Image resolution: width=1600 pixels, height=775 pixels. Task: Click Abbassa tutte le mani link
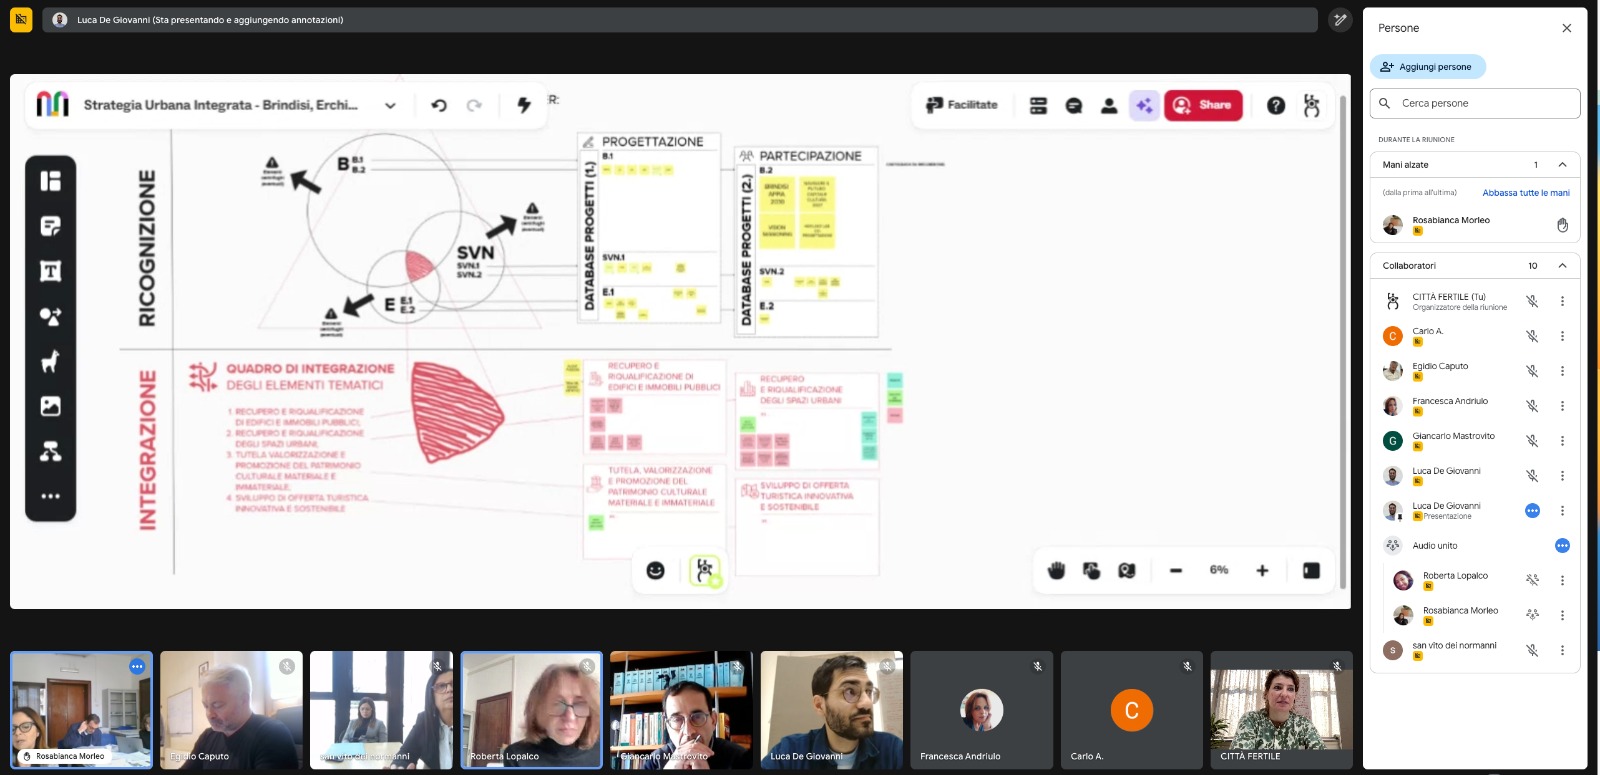pyautogui.click(x=1525, y=193)
